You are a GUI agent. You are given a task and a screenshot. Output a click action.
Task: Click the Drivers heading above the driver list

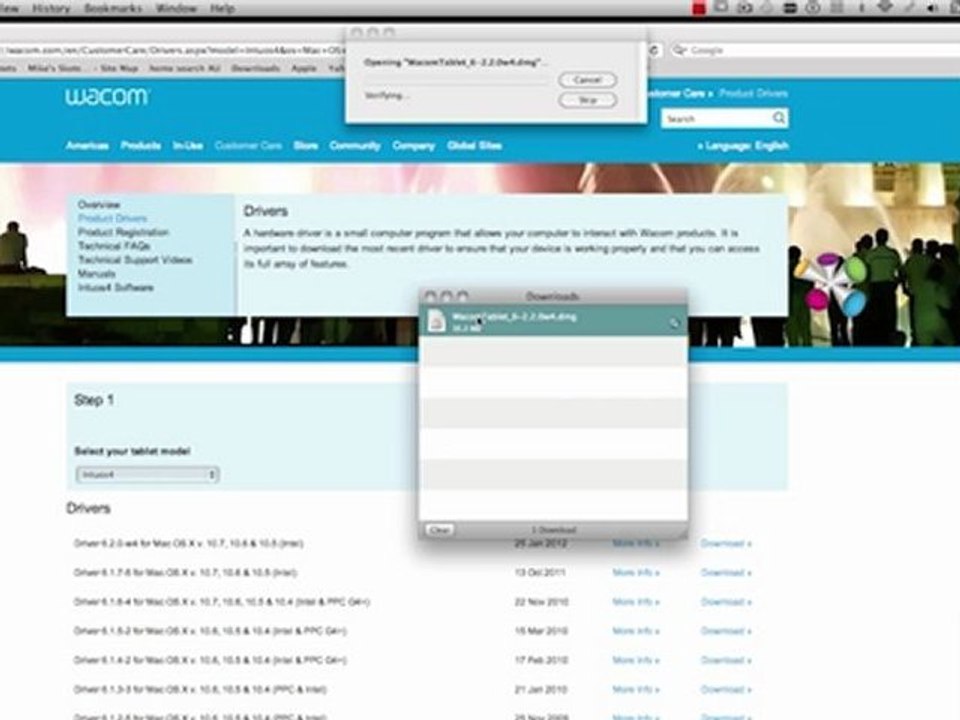coord(88,508)
